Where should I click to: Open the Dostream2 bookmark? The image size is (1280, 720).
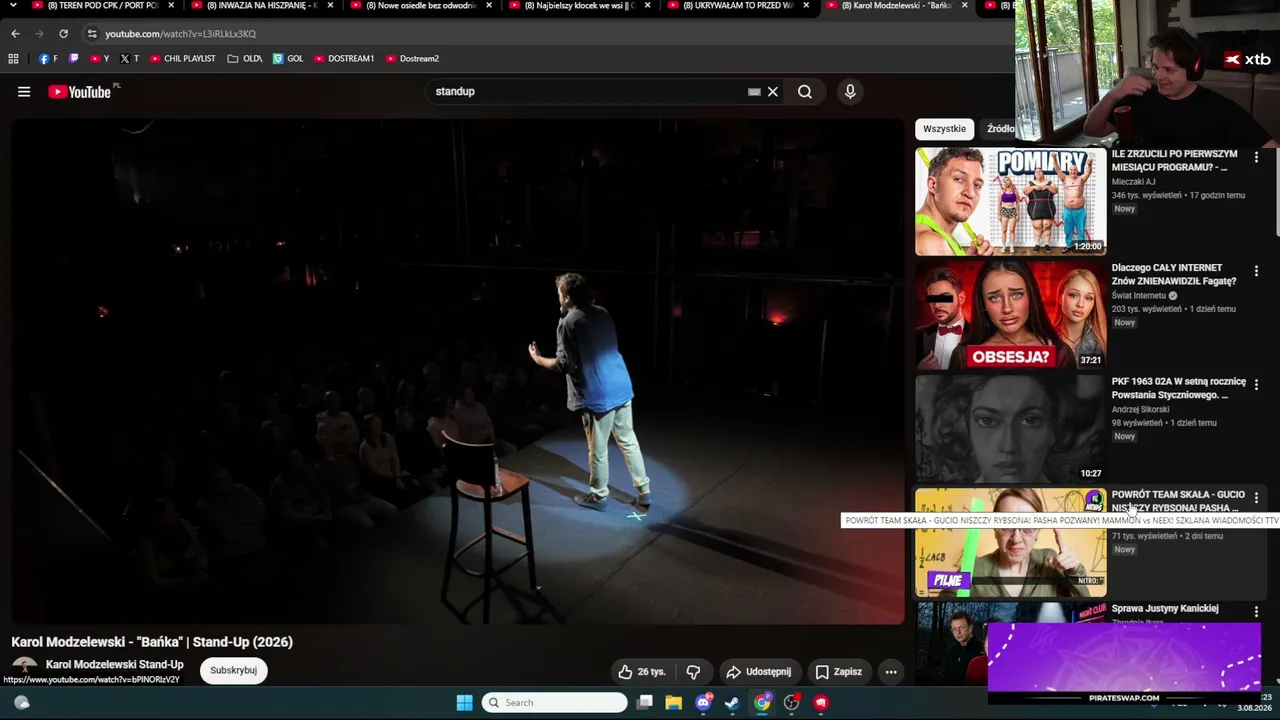412,59
